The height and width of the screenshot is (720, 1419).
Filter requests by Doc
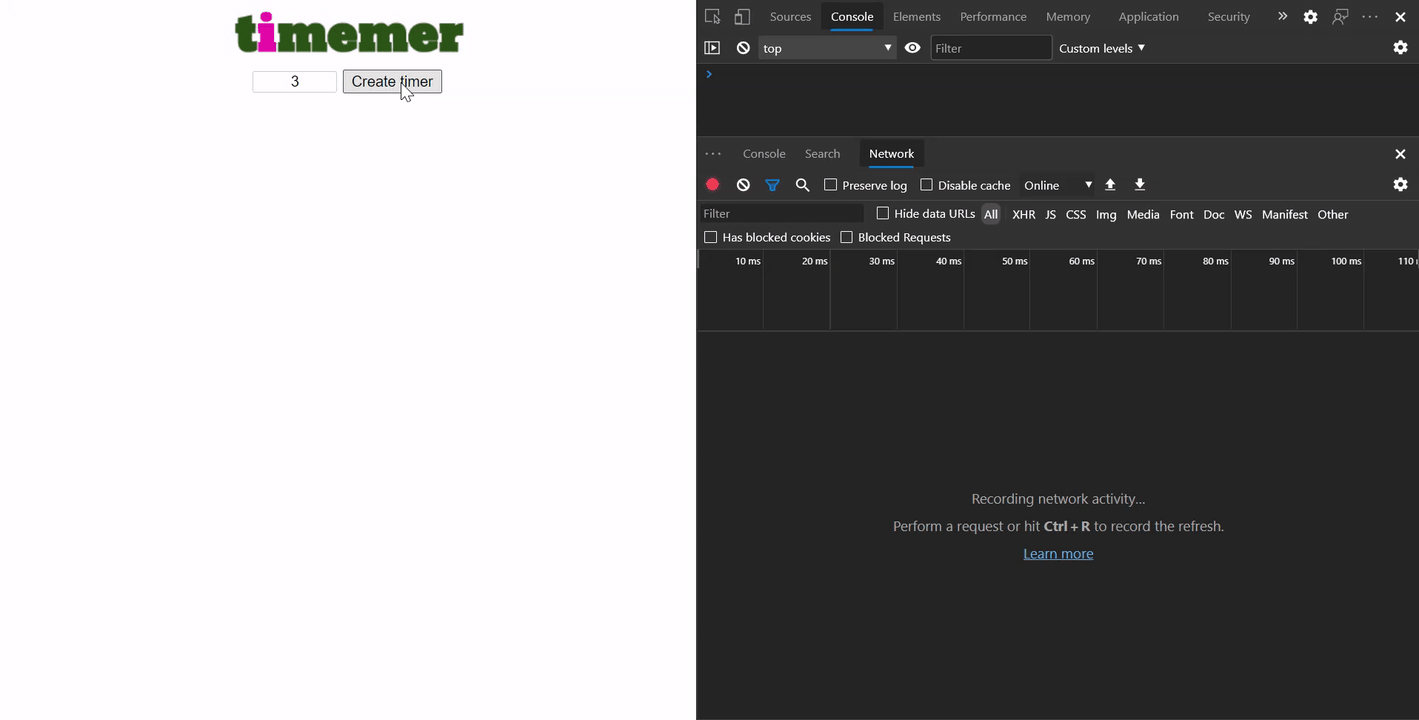(1213, 214)
